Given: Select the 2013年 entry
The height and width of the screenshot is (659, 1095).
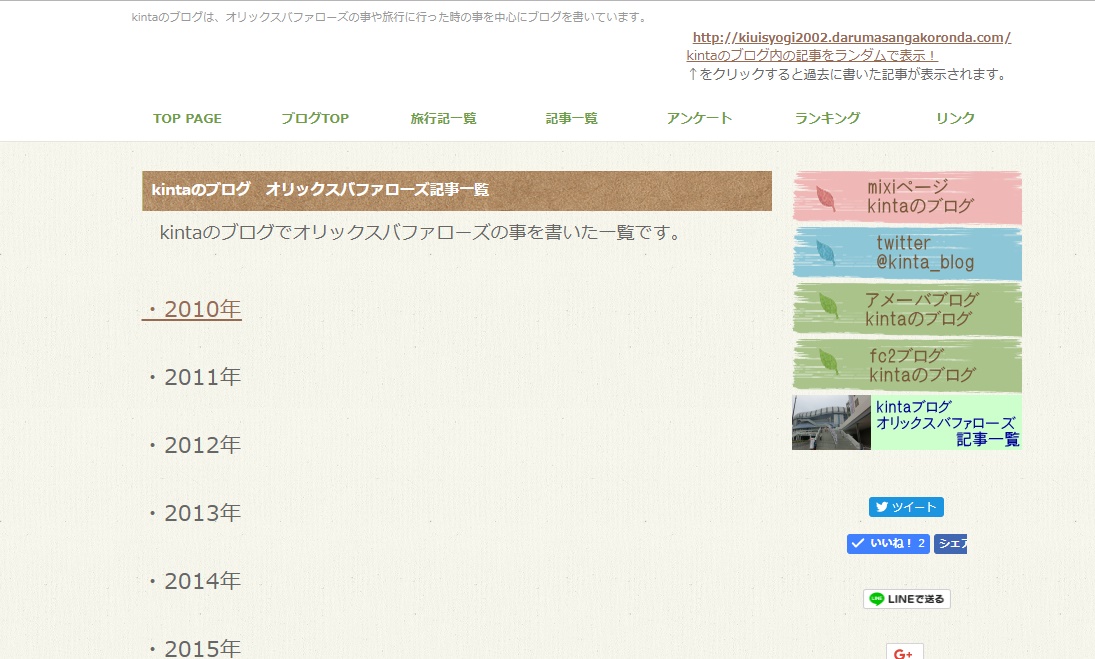Looking at the screenshot, I should 195,513.
